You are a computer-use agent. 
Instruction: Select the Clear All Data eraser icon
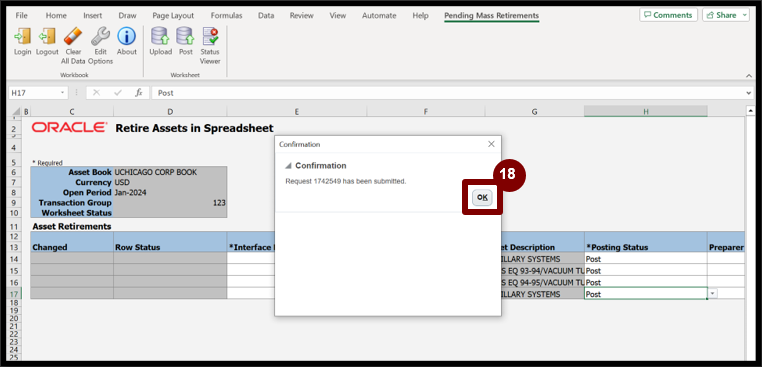[73, 36]
